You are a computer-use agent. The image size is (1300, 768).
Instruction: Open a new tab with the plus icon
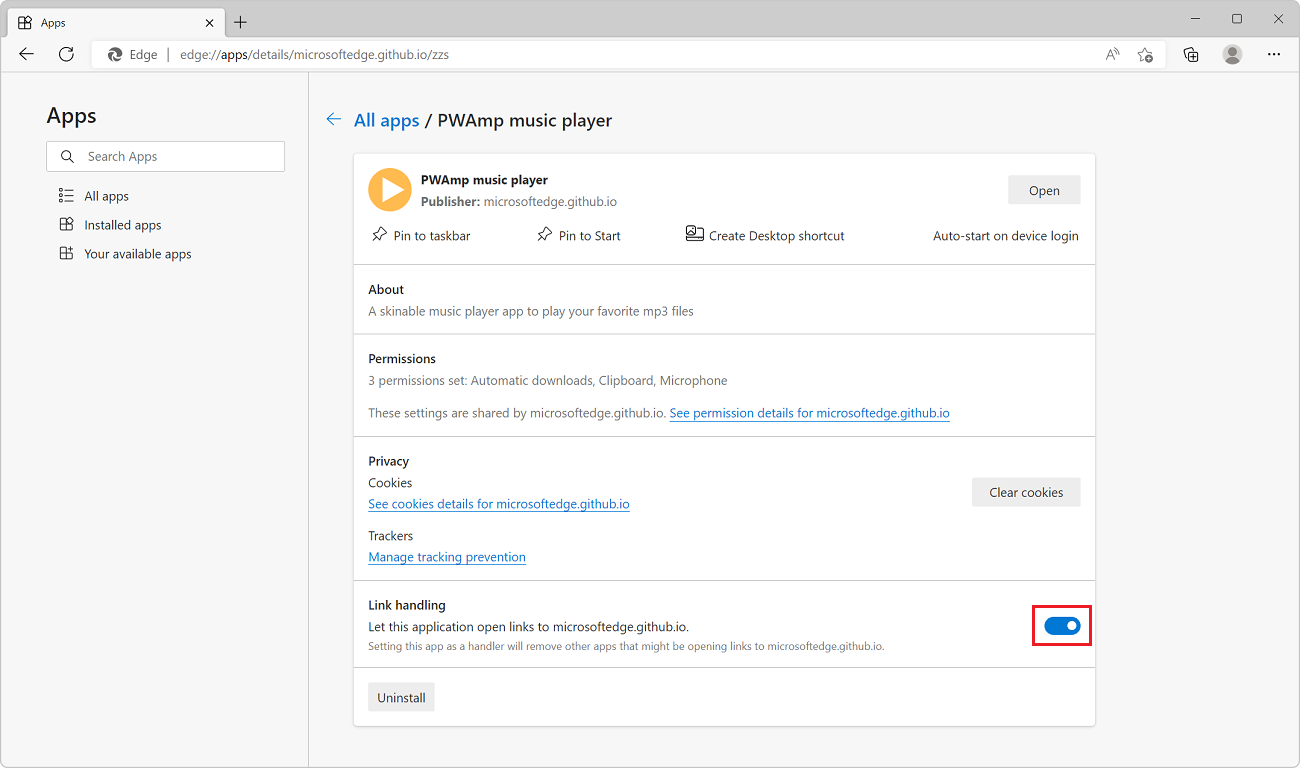coord(240,22)
